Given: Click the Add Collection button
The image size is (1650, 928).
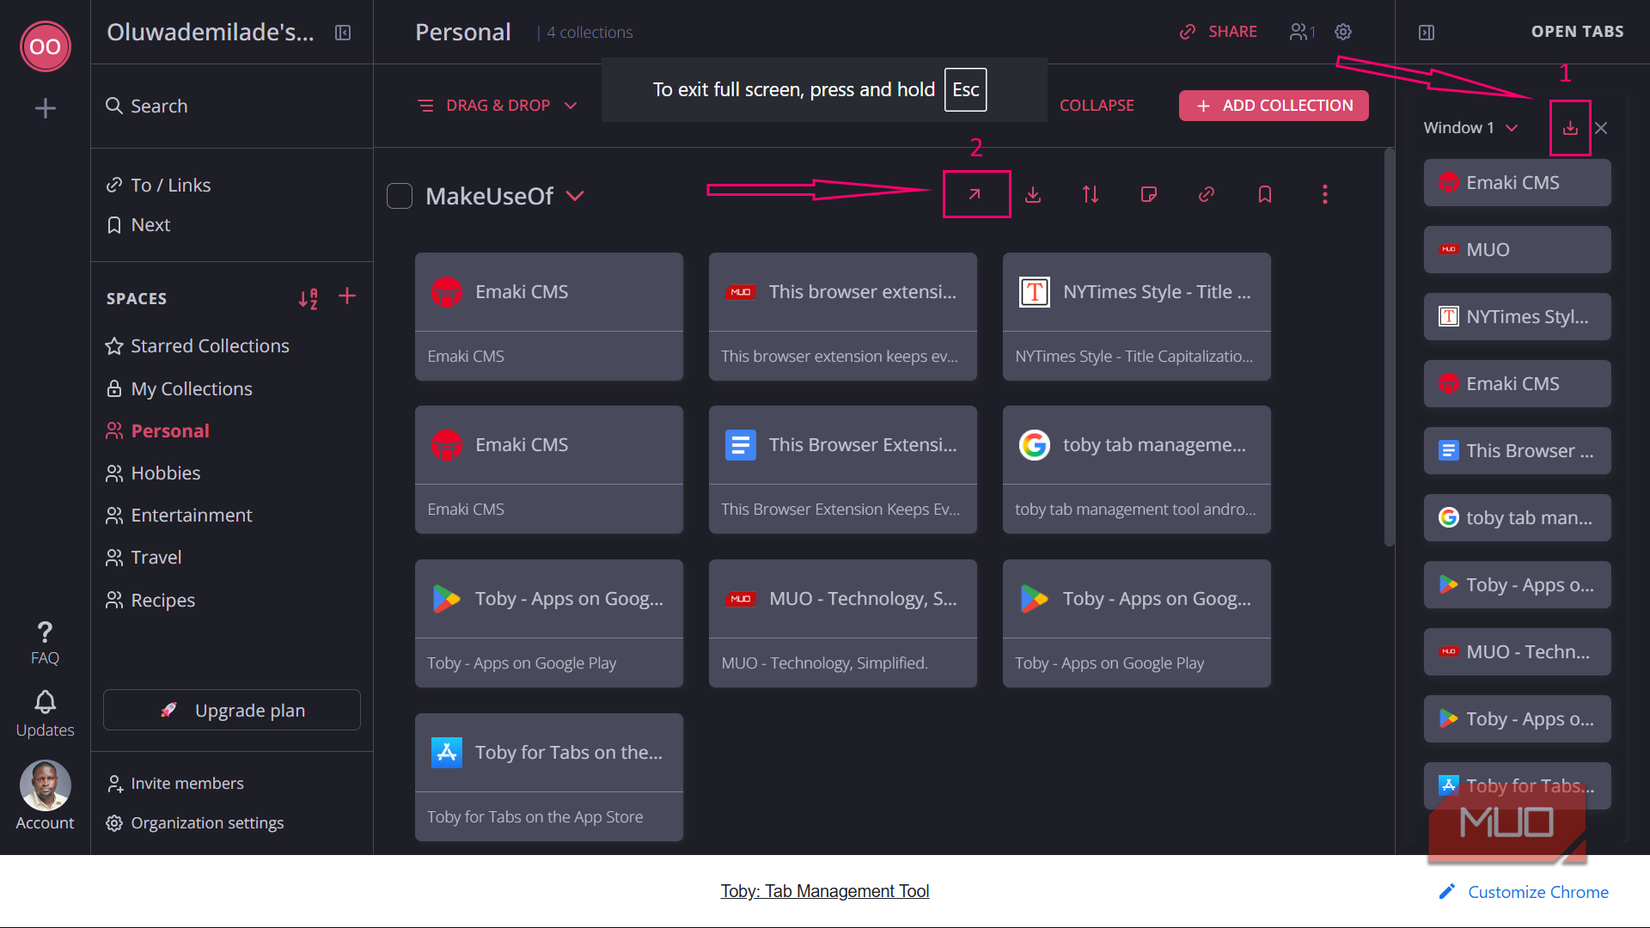Looking at the screenshot, I should tap(1273, 105).
